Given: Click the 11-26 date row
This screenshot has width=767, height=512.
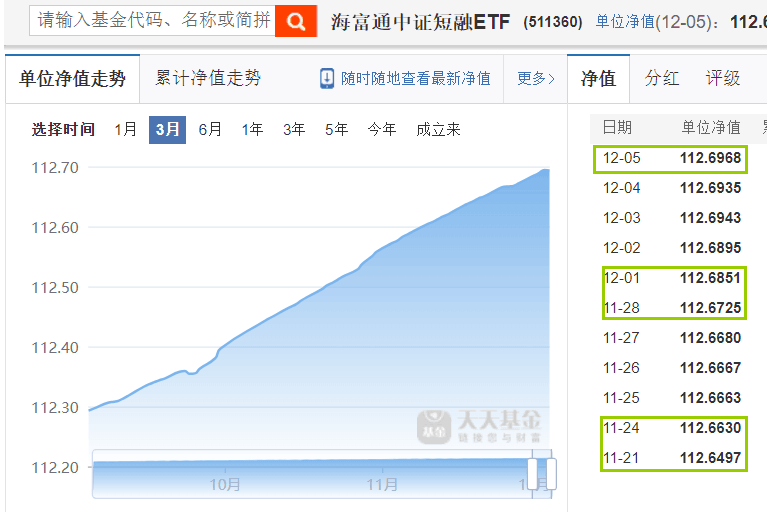Looking at the screenshot, I should coord(622,368).
